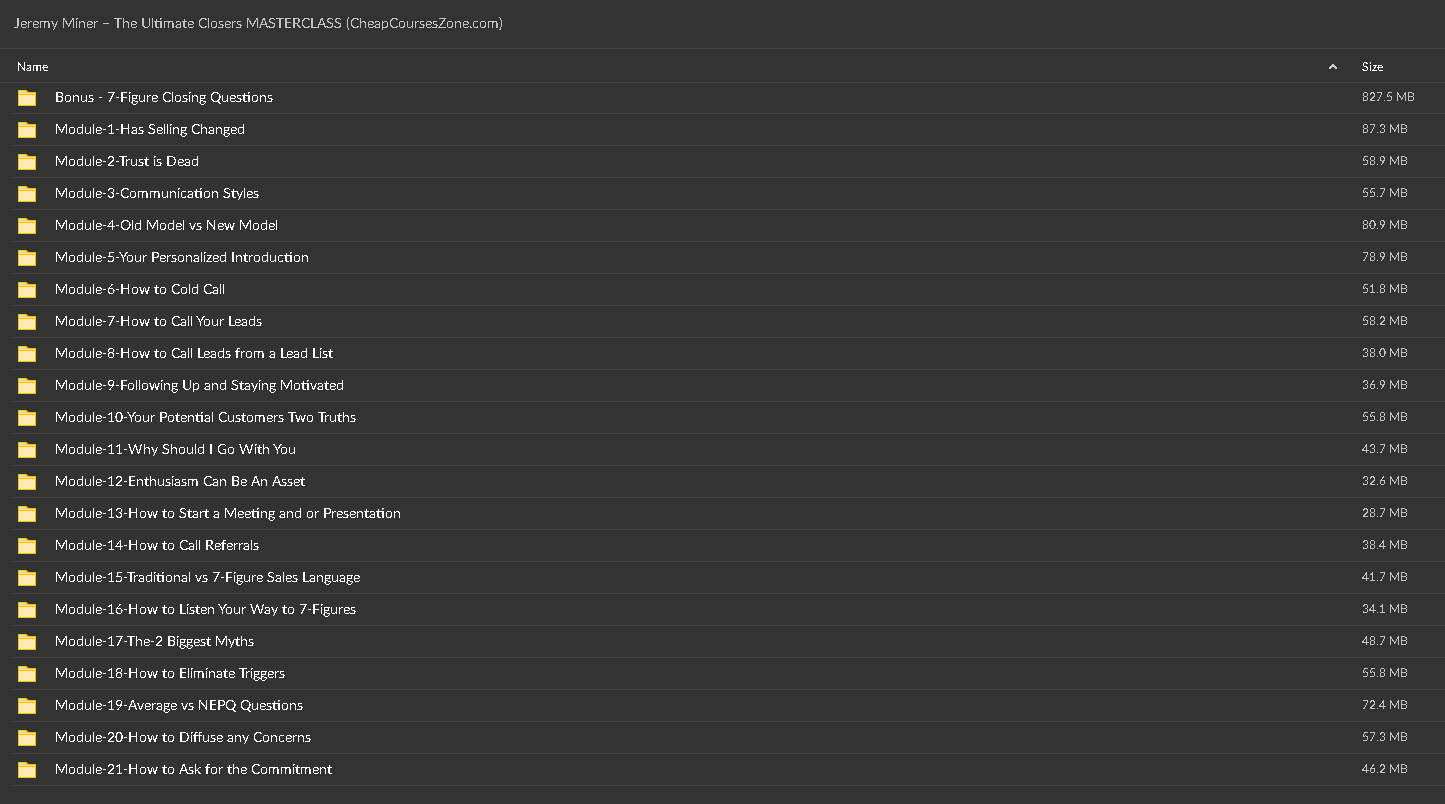Sort files by the Size column header
This screenshot has width=1445, height=804.
point(1372,67)
